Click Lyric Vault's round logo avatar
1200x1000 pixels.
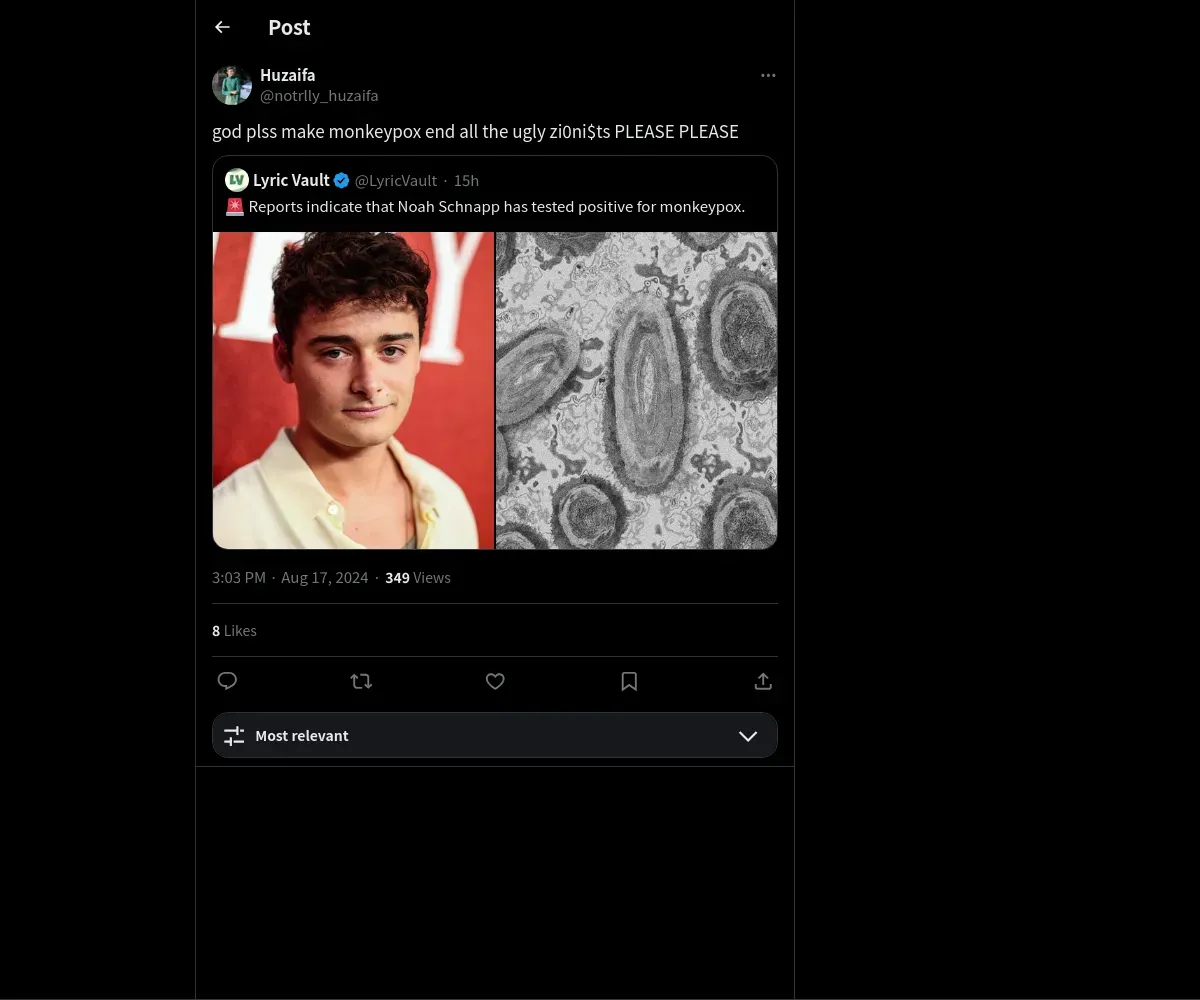click(x=237, y=180)
